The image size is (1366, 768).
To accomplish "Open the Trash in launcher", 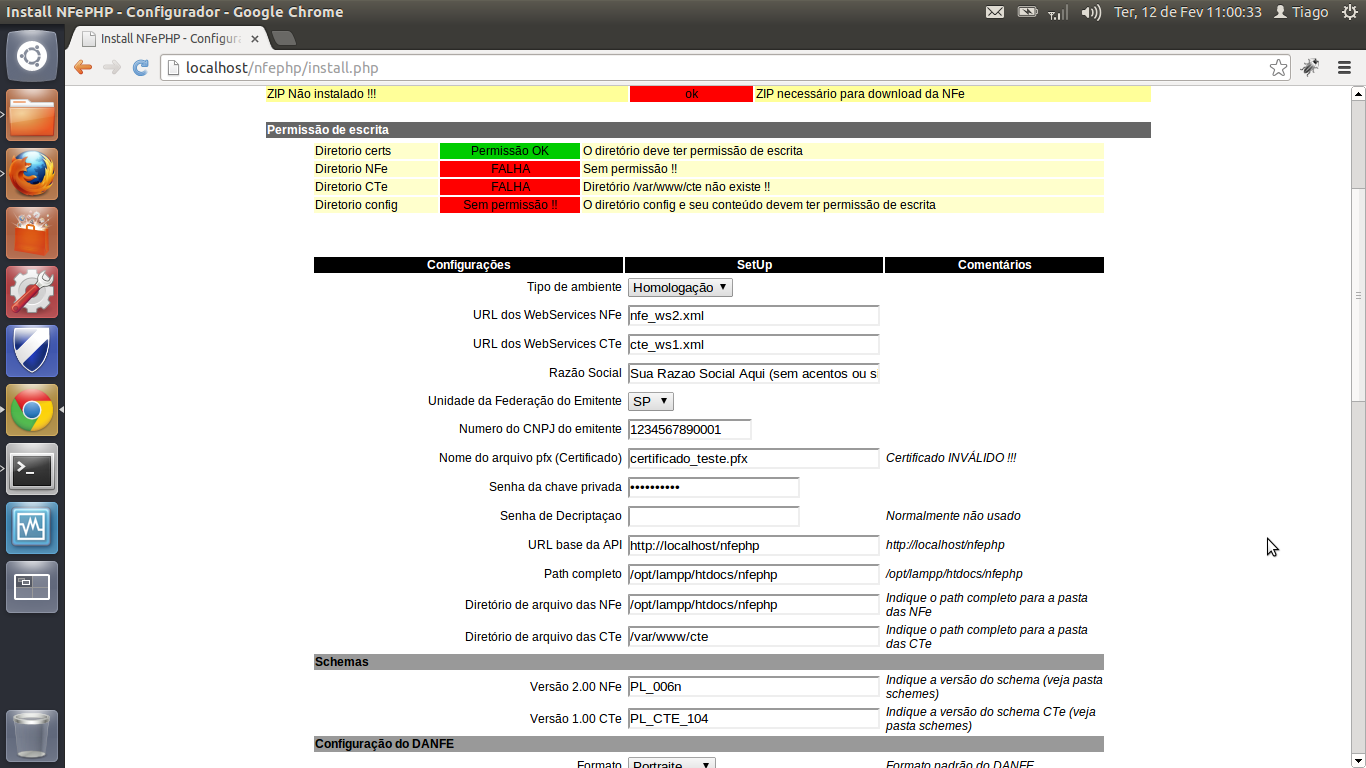I will click(x=32, y=736).
